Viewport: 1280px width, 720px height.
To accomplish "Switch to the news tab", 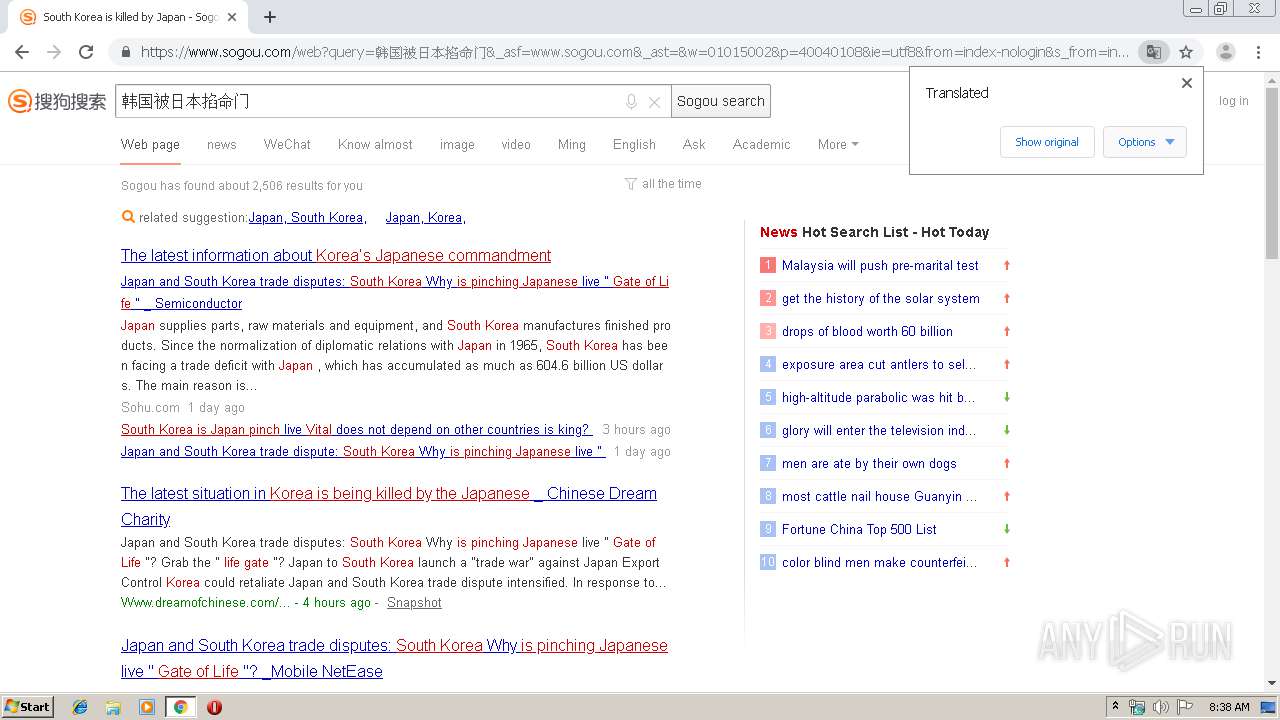I will [222, 144].
